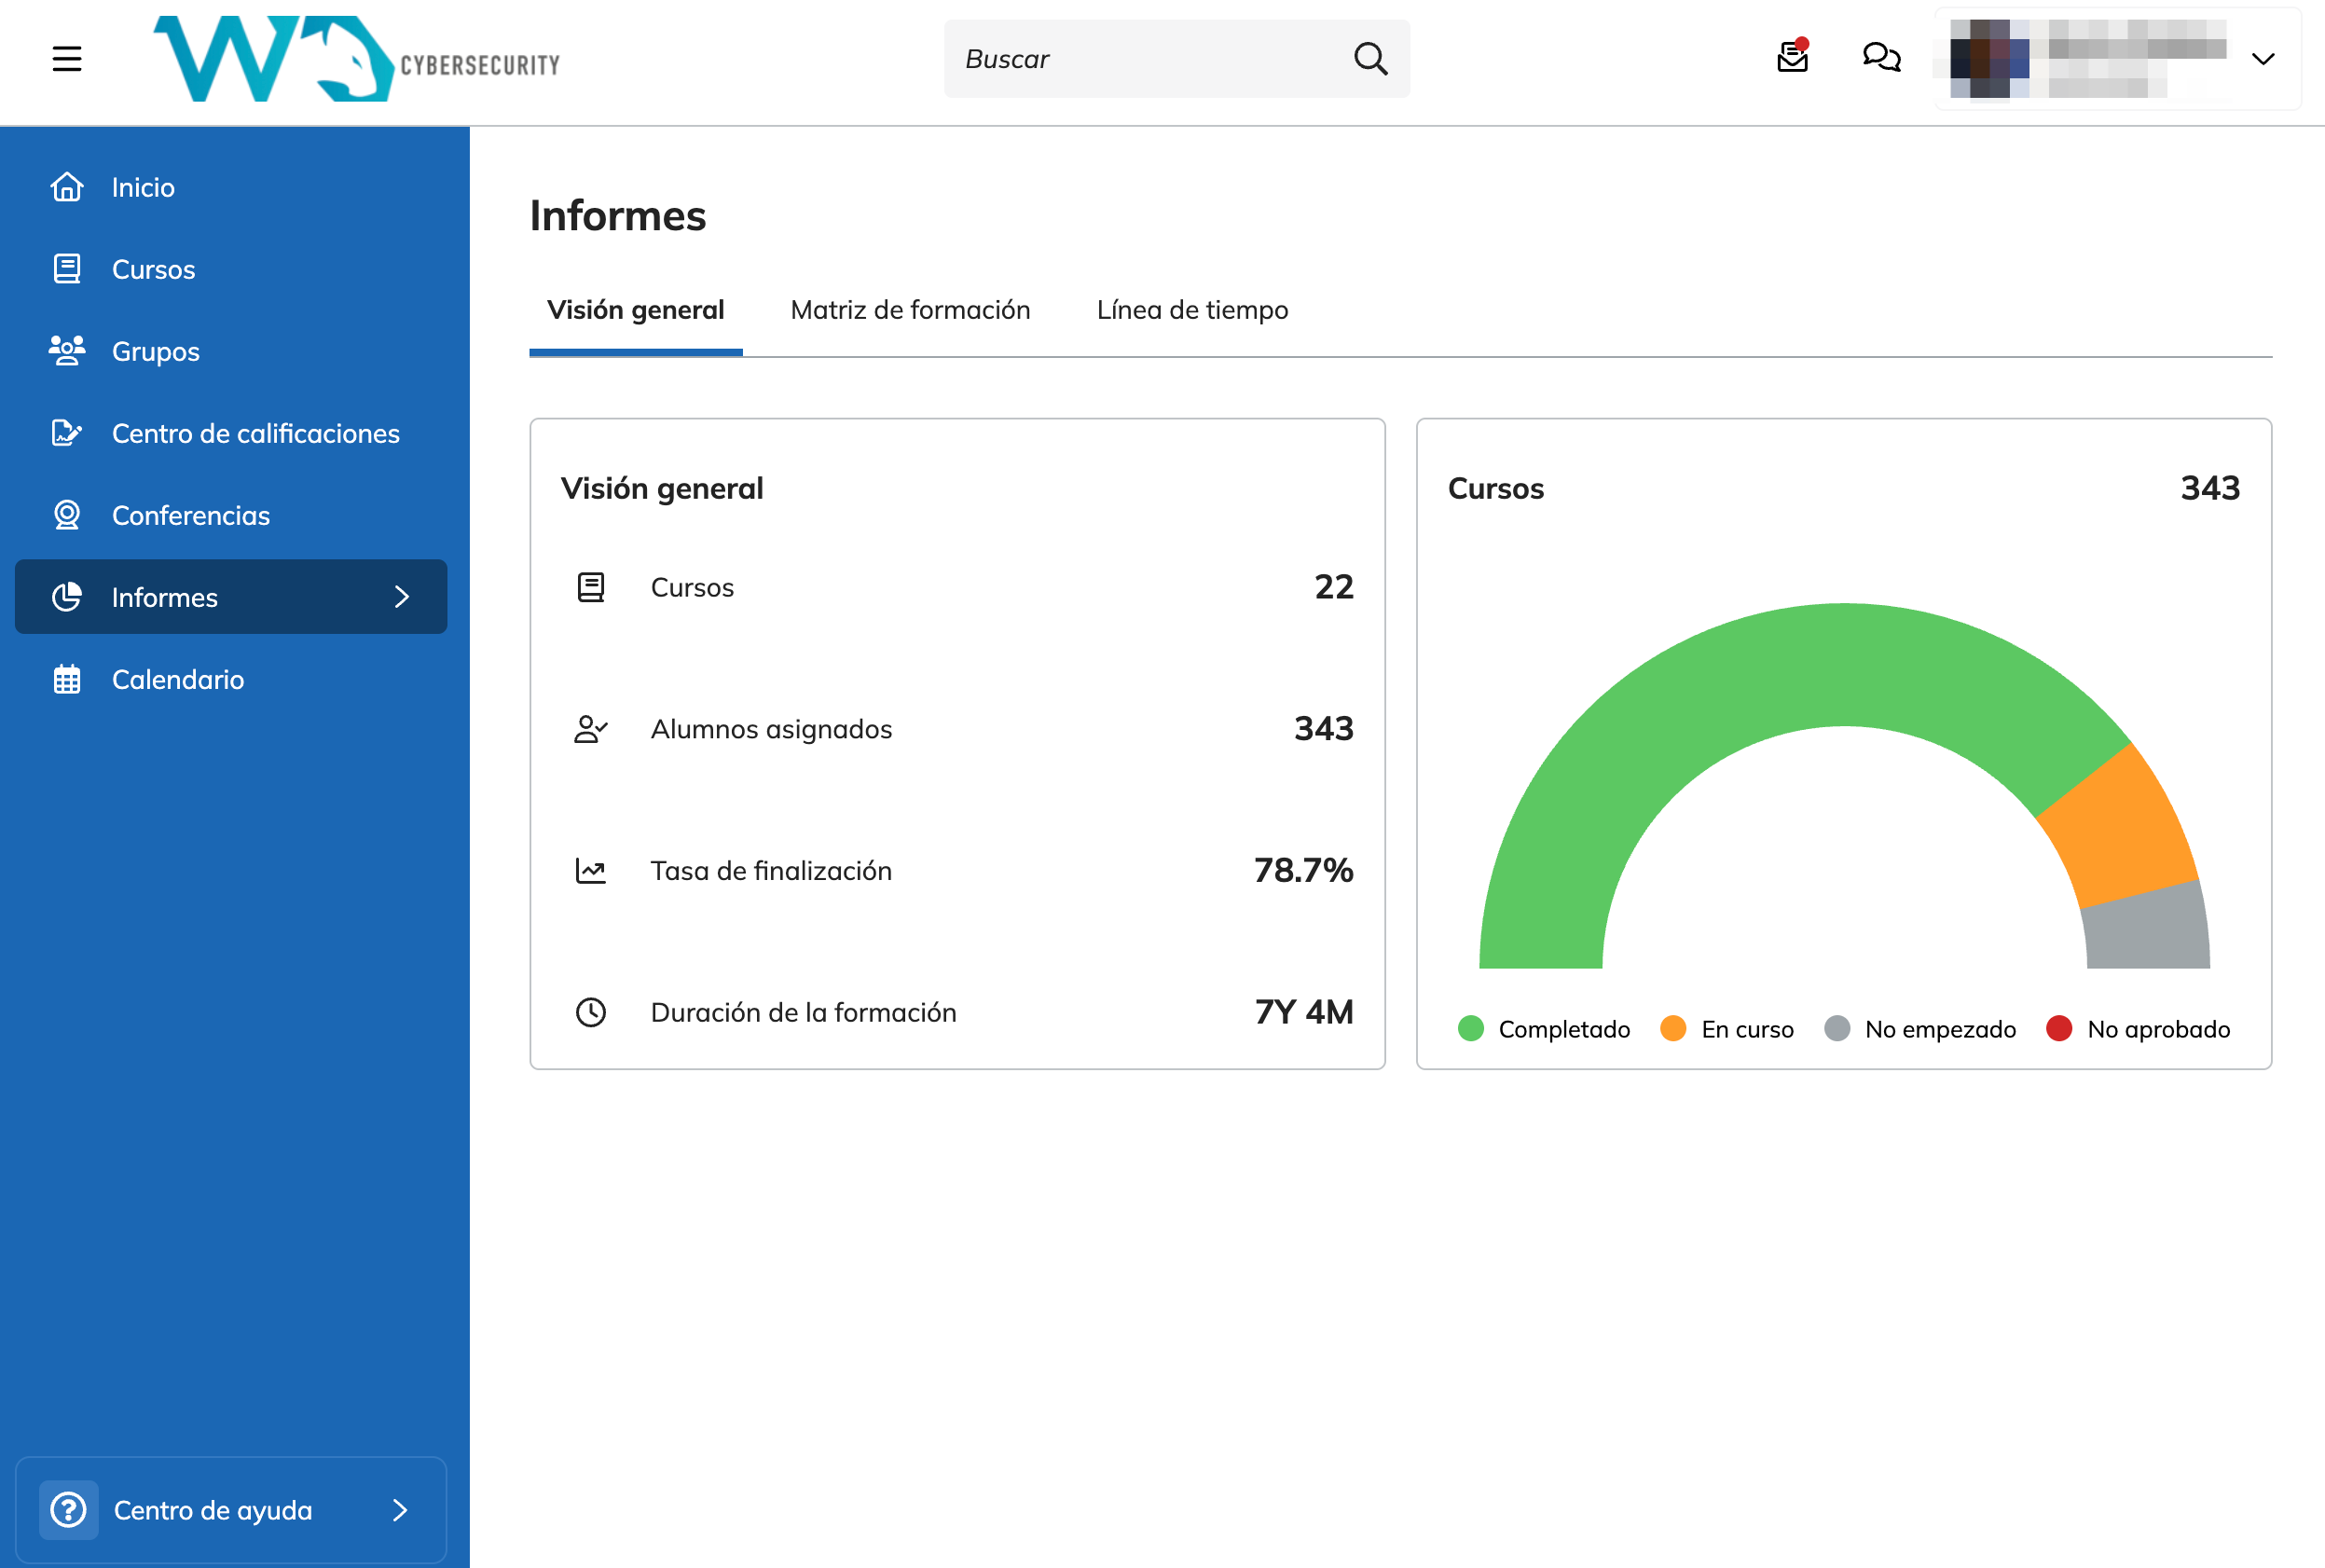Click the Tasa de finalización chart icon
2325x1568 pixels.
point(591,871)
